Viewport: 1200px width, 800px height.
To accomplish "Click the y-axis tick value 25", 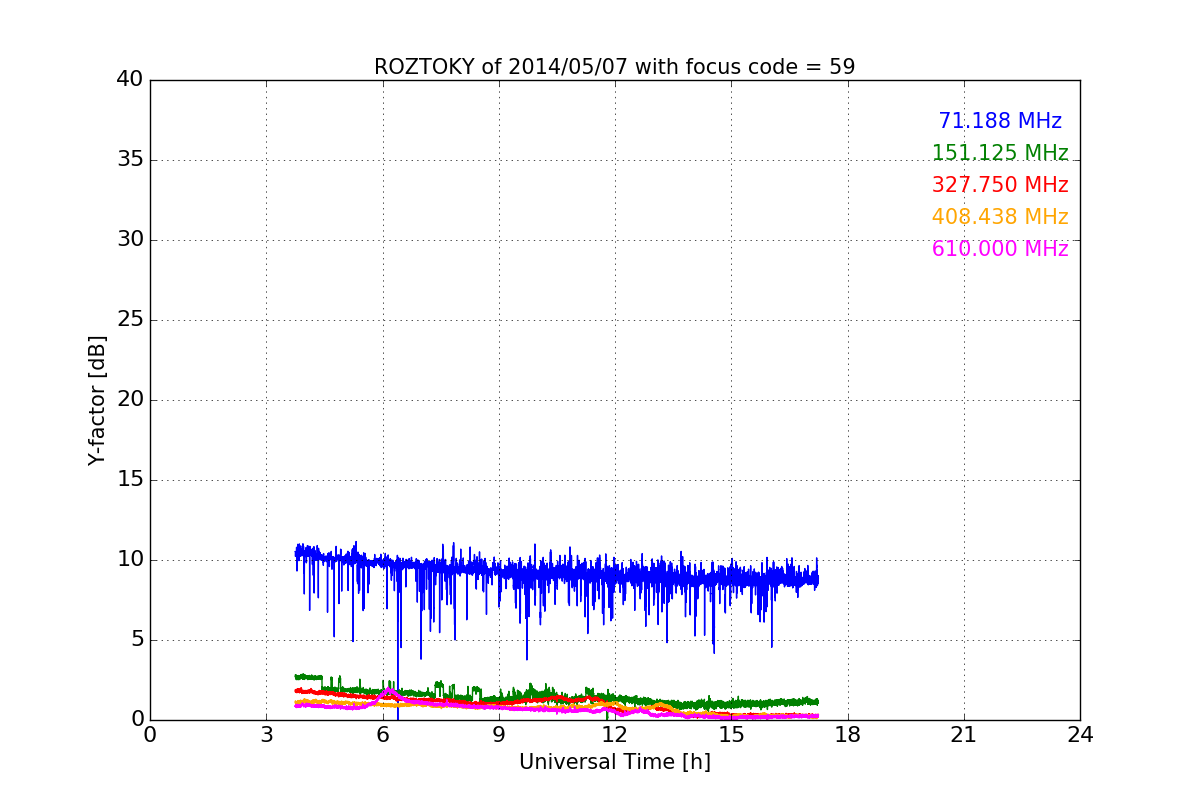I will tap(129, 320).
